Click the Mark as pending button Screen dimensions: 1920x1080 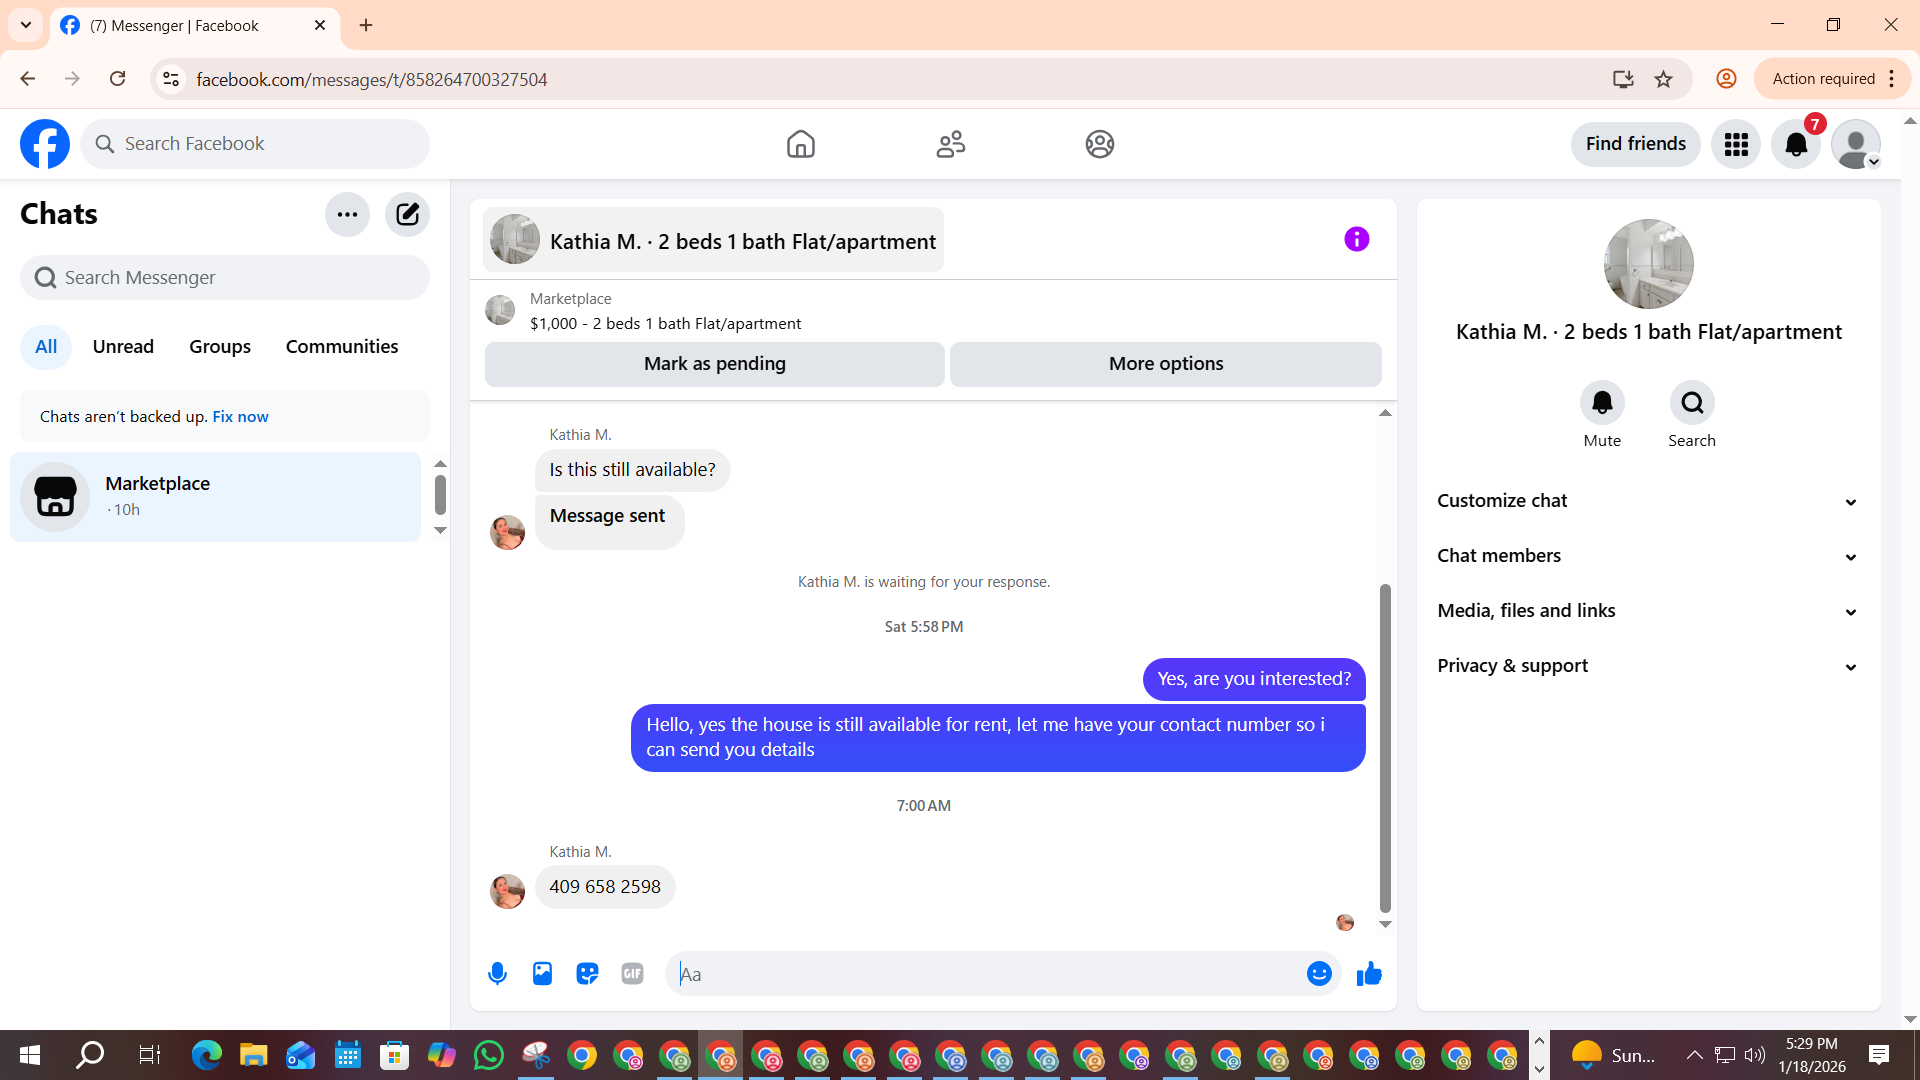click(714, 364)
